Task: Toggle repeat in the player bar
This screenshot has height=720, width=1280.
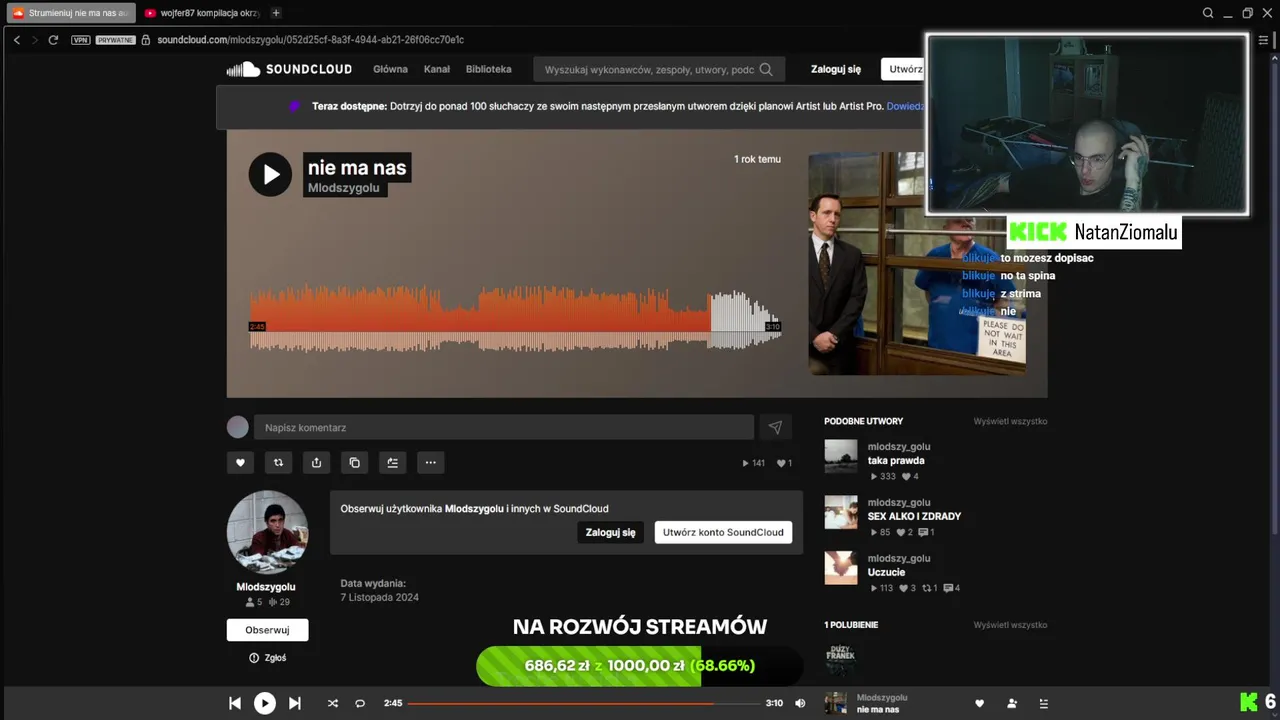Action: pyautogui.click(x=360, y=703)
